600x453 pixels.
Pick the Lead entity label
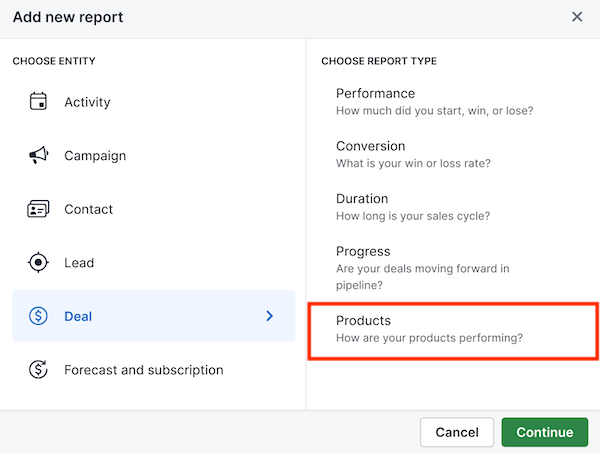tap(79, 263)
